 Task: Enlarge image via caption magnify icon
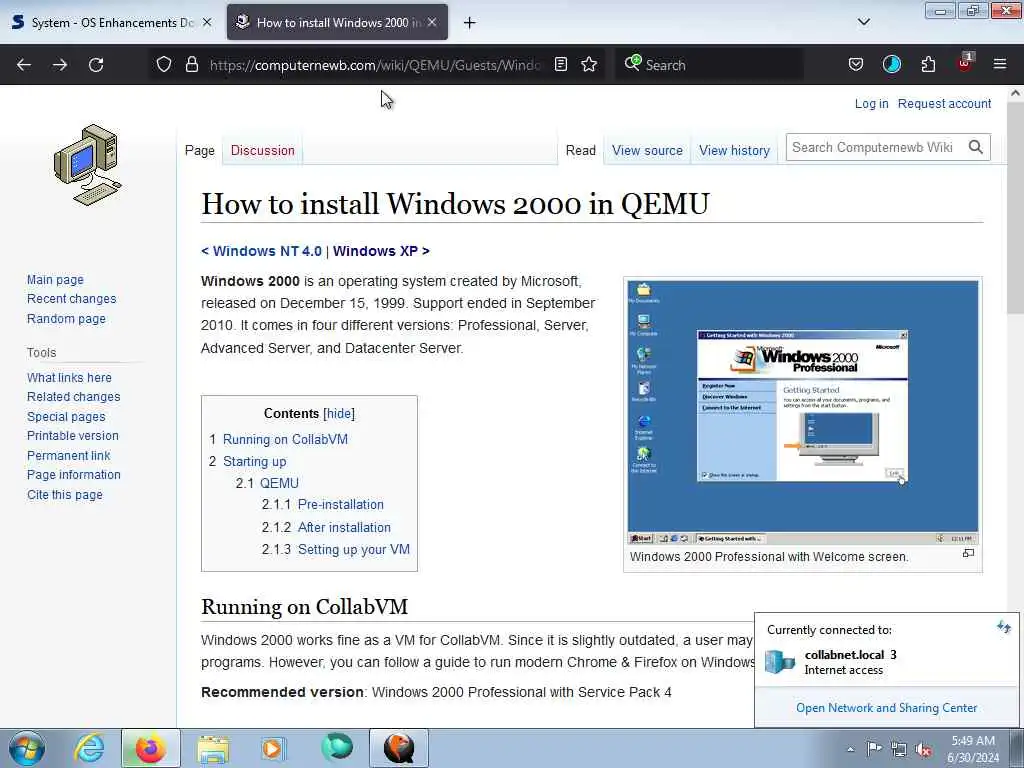tap(968, 554)
